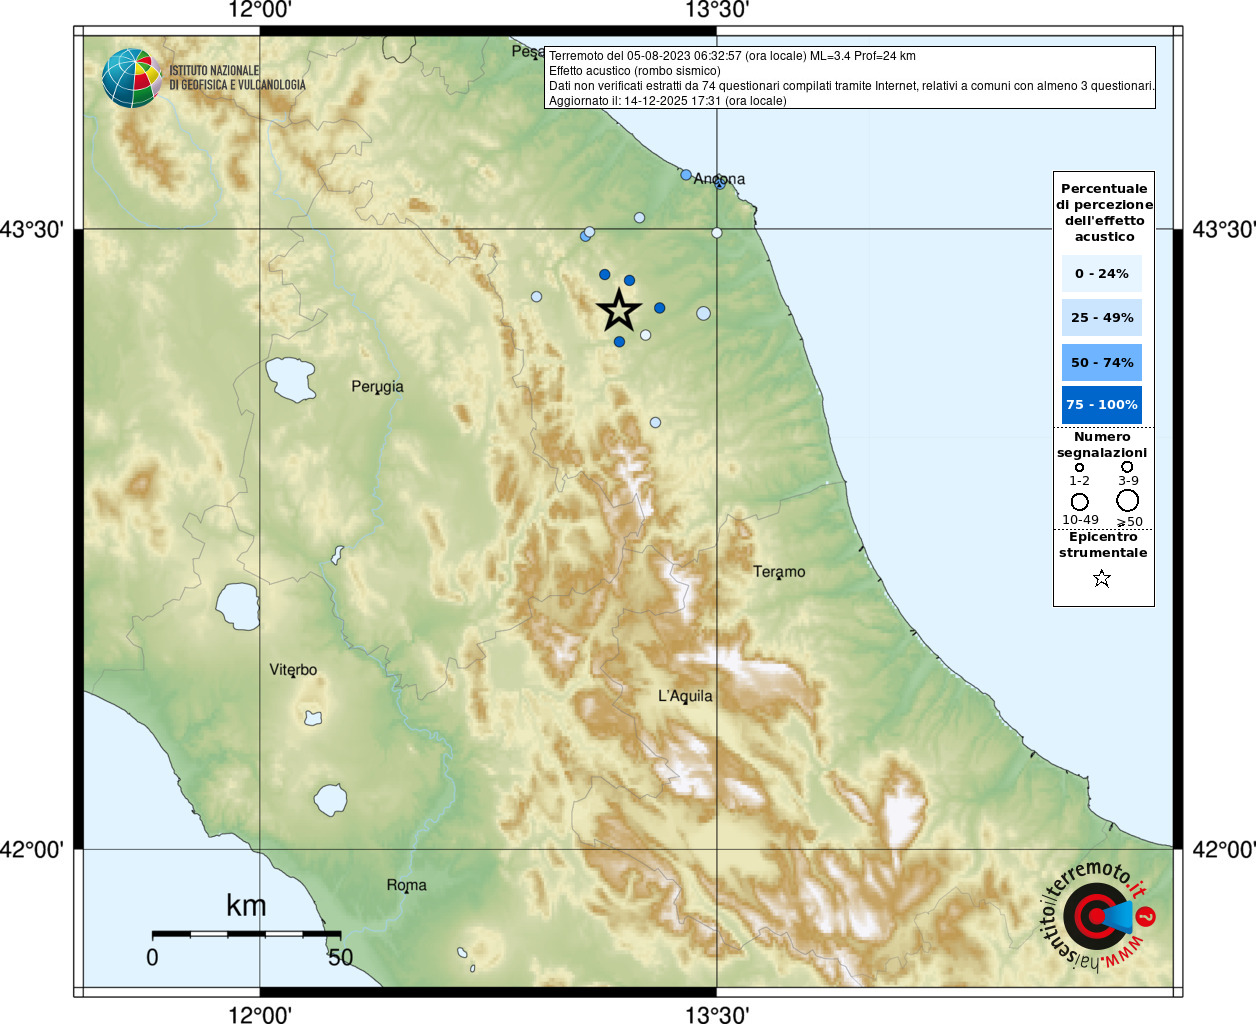Click the pale dot west of the epicenter star

click(x=536, y=297)
